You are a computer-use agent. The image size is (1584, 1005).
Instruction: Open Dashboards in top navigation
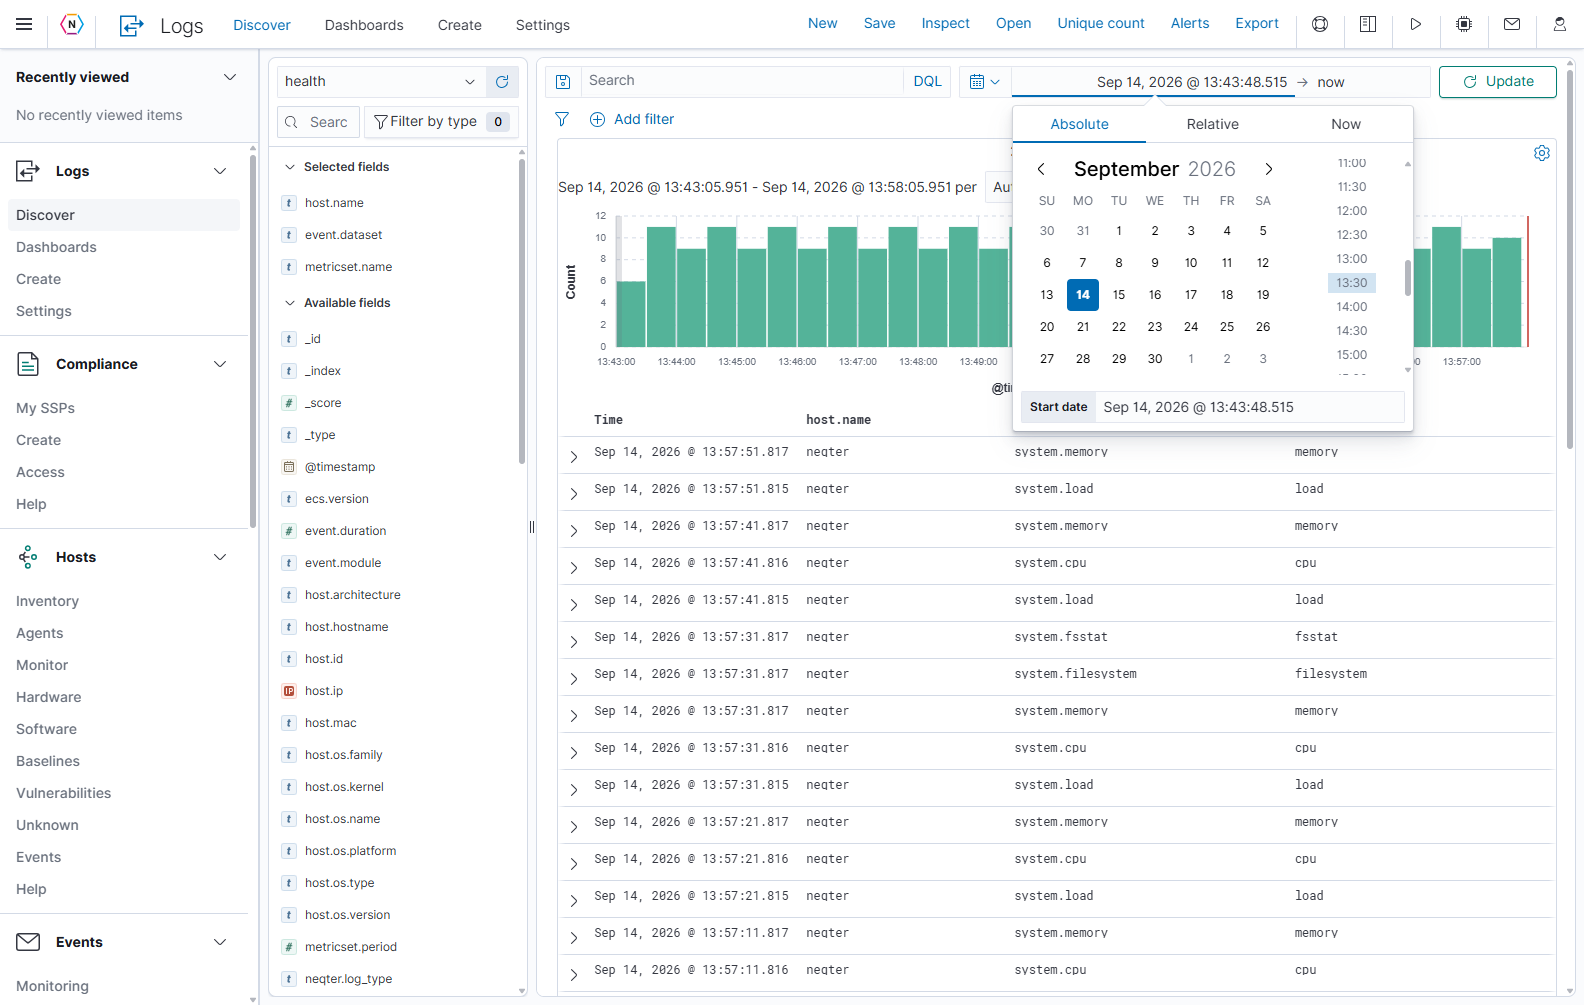tap(364, 25)
